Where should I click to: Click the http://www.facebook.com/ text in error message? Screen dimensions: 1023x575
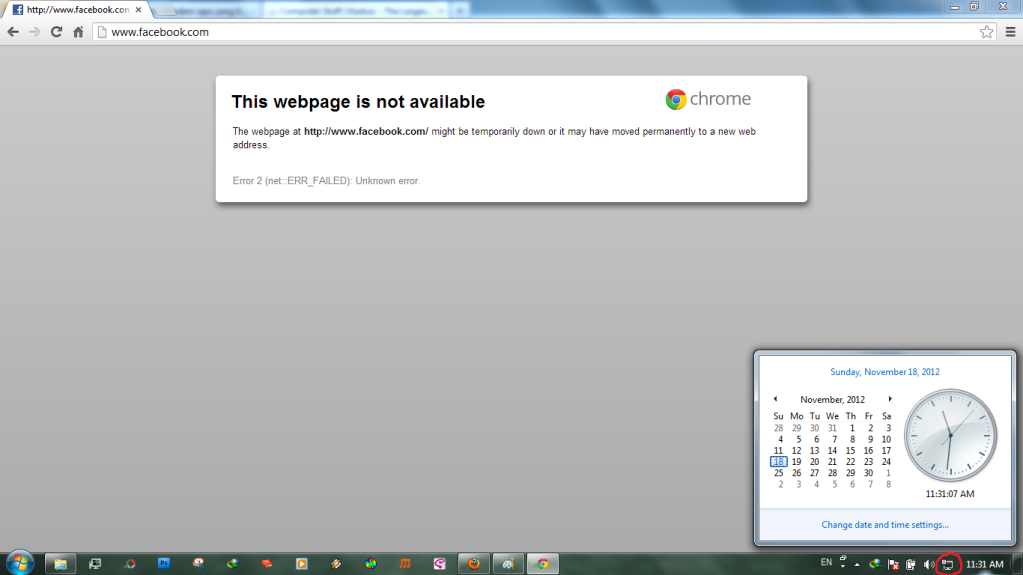click(x=366, y=131)
